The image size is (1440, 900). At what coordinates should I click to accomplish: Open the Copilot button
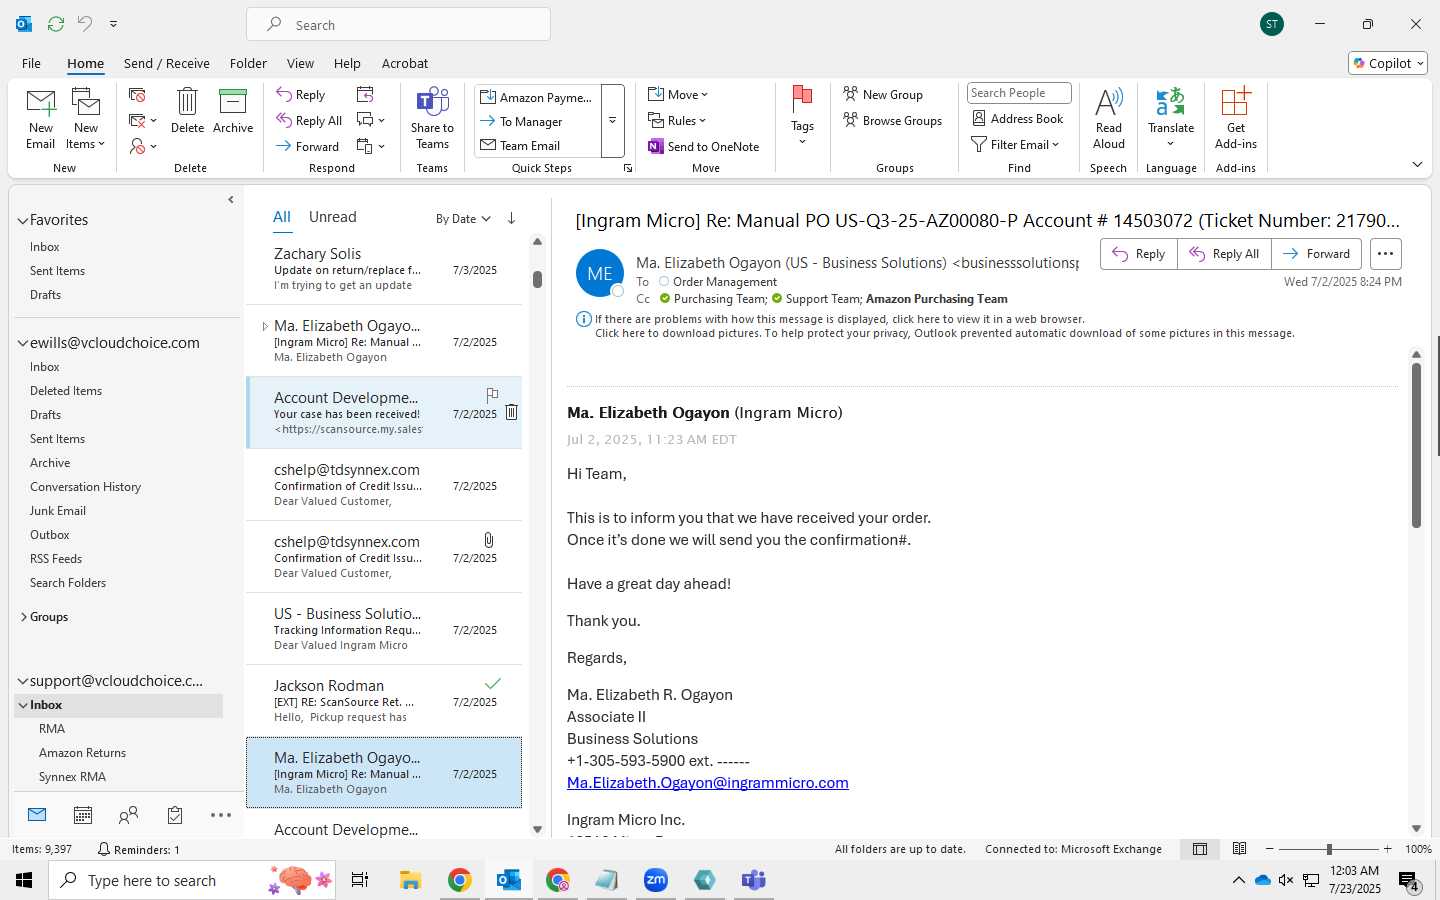click(1388, 63)
